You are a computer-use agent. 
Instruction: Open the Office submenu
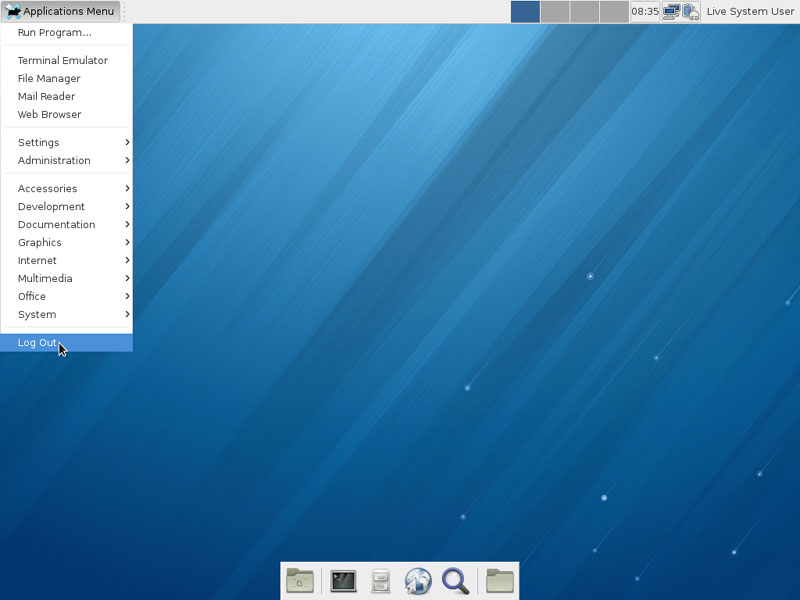click(x=67, y=296)
